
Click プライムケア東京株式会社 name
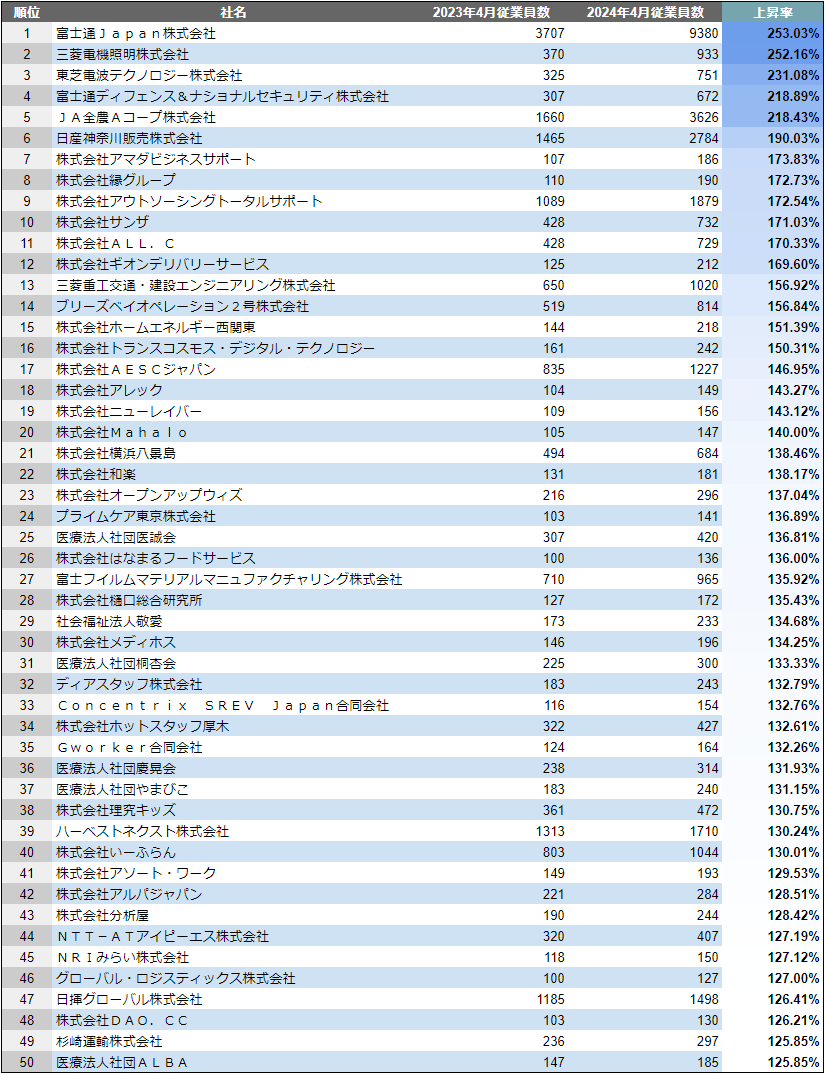pos(136,516)
